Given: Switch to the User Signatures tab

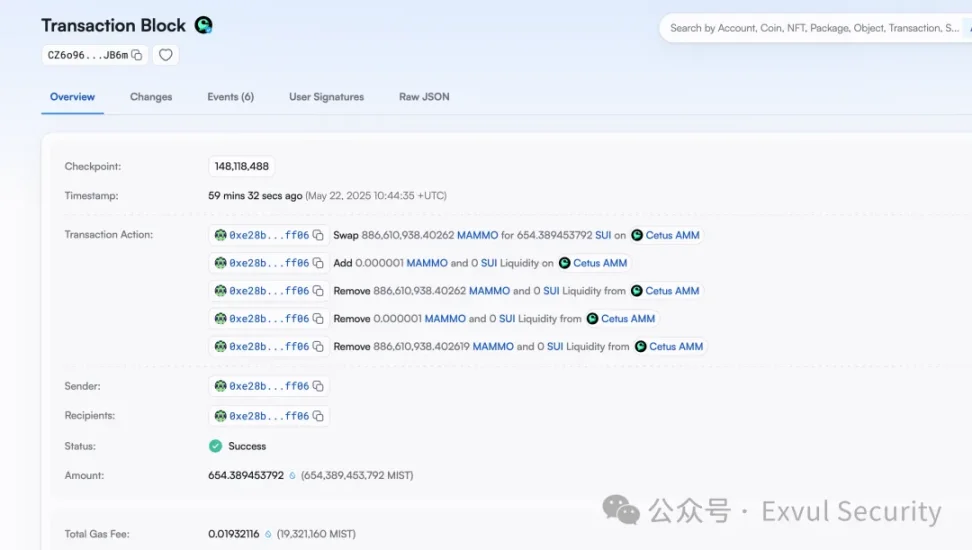Looking at the screenshot, I should pos(327,97).
